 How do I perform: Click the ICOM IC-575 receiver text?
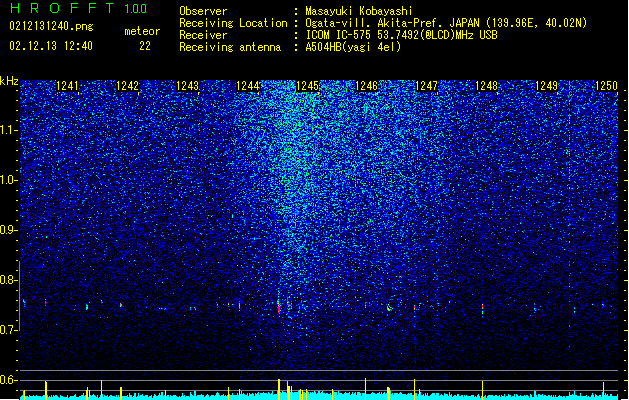[x=401, y=35]
